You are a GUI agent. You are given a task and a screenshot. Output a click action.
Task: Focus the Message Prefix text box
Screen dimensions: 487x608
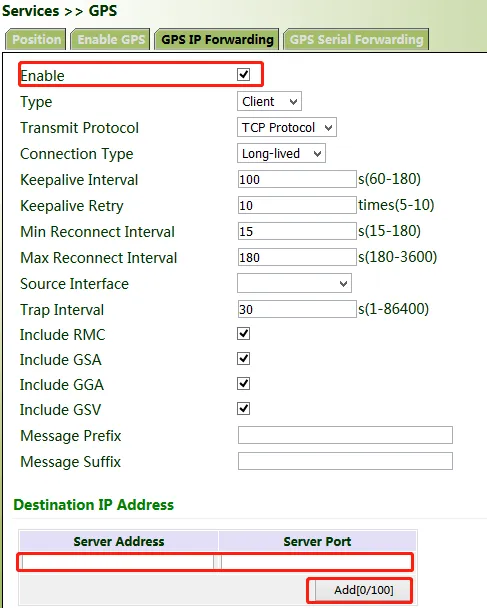pyautogui.click(x=345, y=435)
